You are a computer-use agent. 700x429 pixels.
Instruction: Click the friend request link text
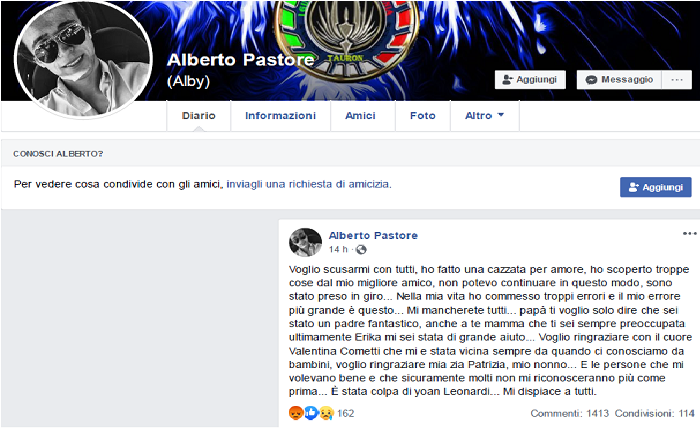tap(308, 184)
